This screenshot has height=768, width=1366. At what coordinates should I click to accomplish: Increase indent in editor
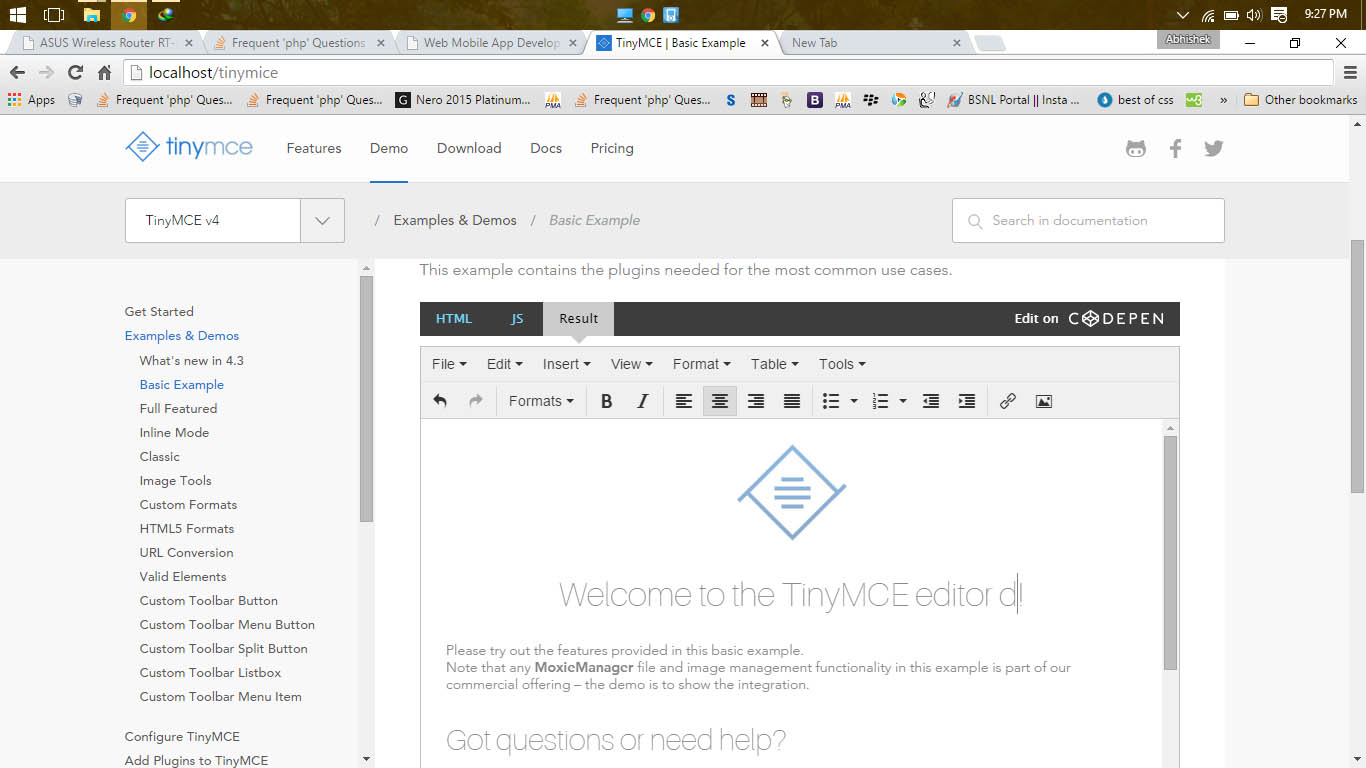point(967,401)
